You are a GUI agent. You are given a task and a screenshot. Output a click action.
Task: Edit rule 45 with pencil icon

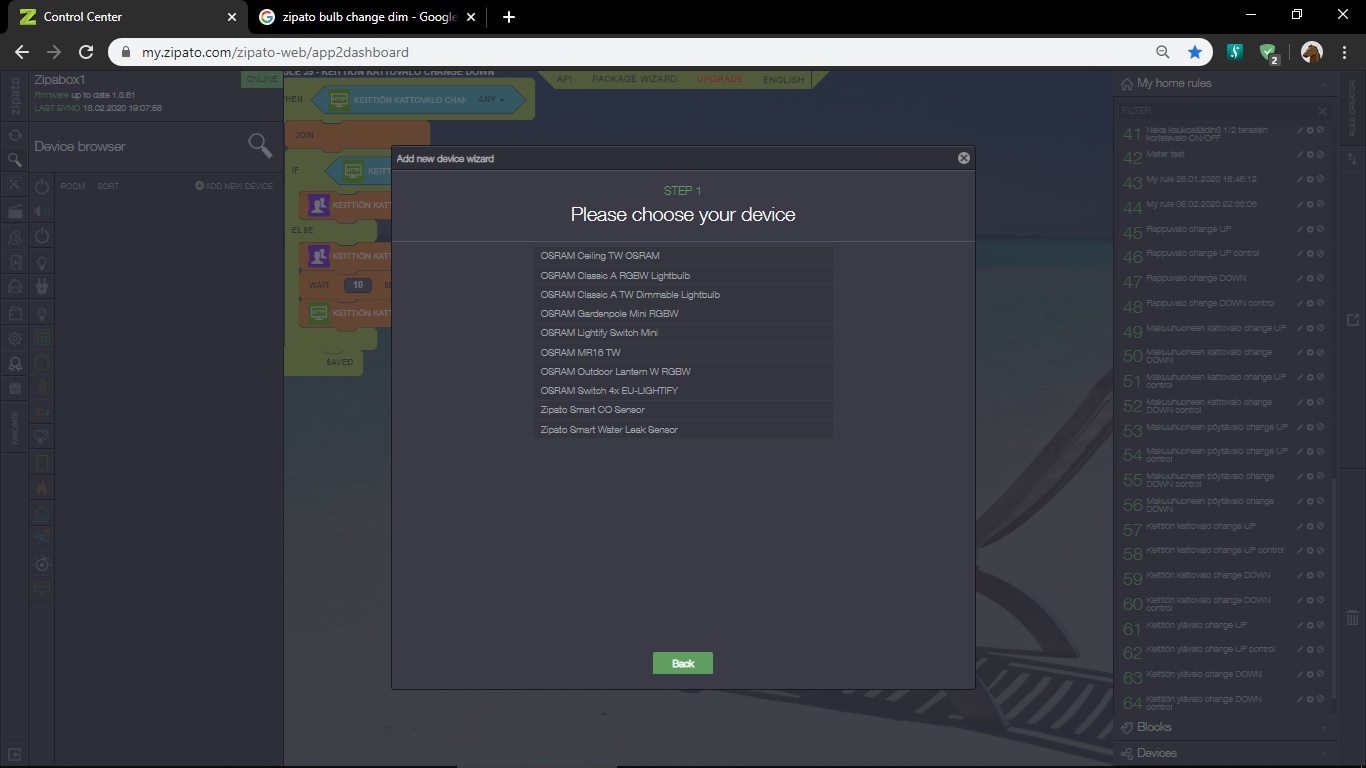(x=1300, y=229)
